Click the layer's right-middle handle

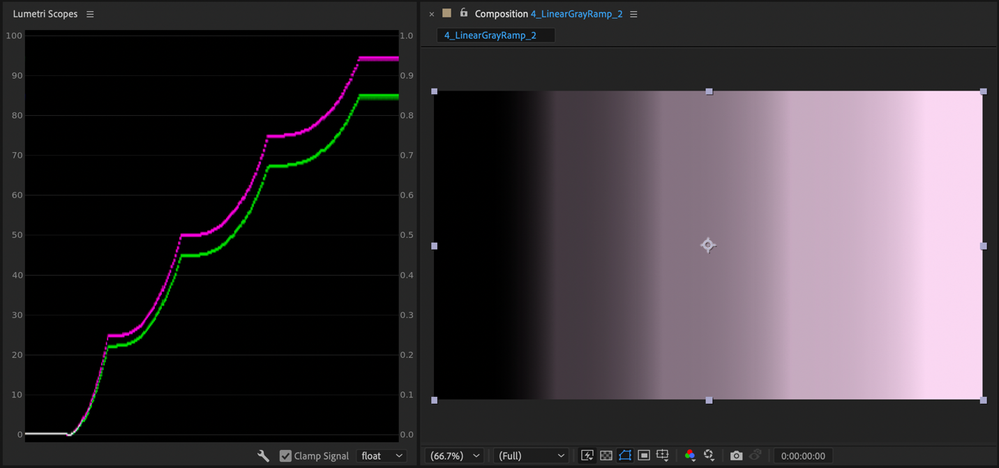[x=983, y=246]
